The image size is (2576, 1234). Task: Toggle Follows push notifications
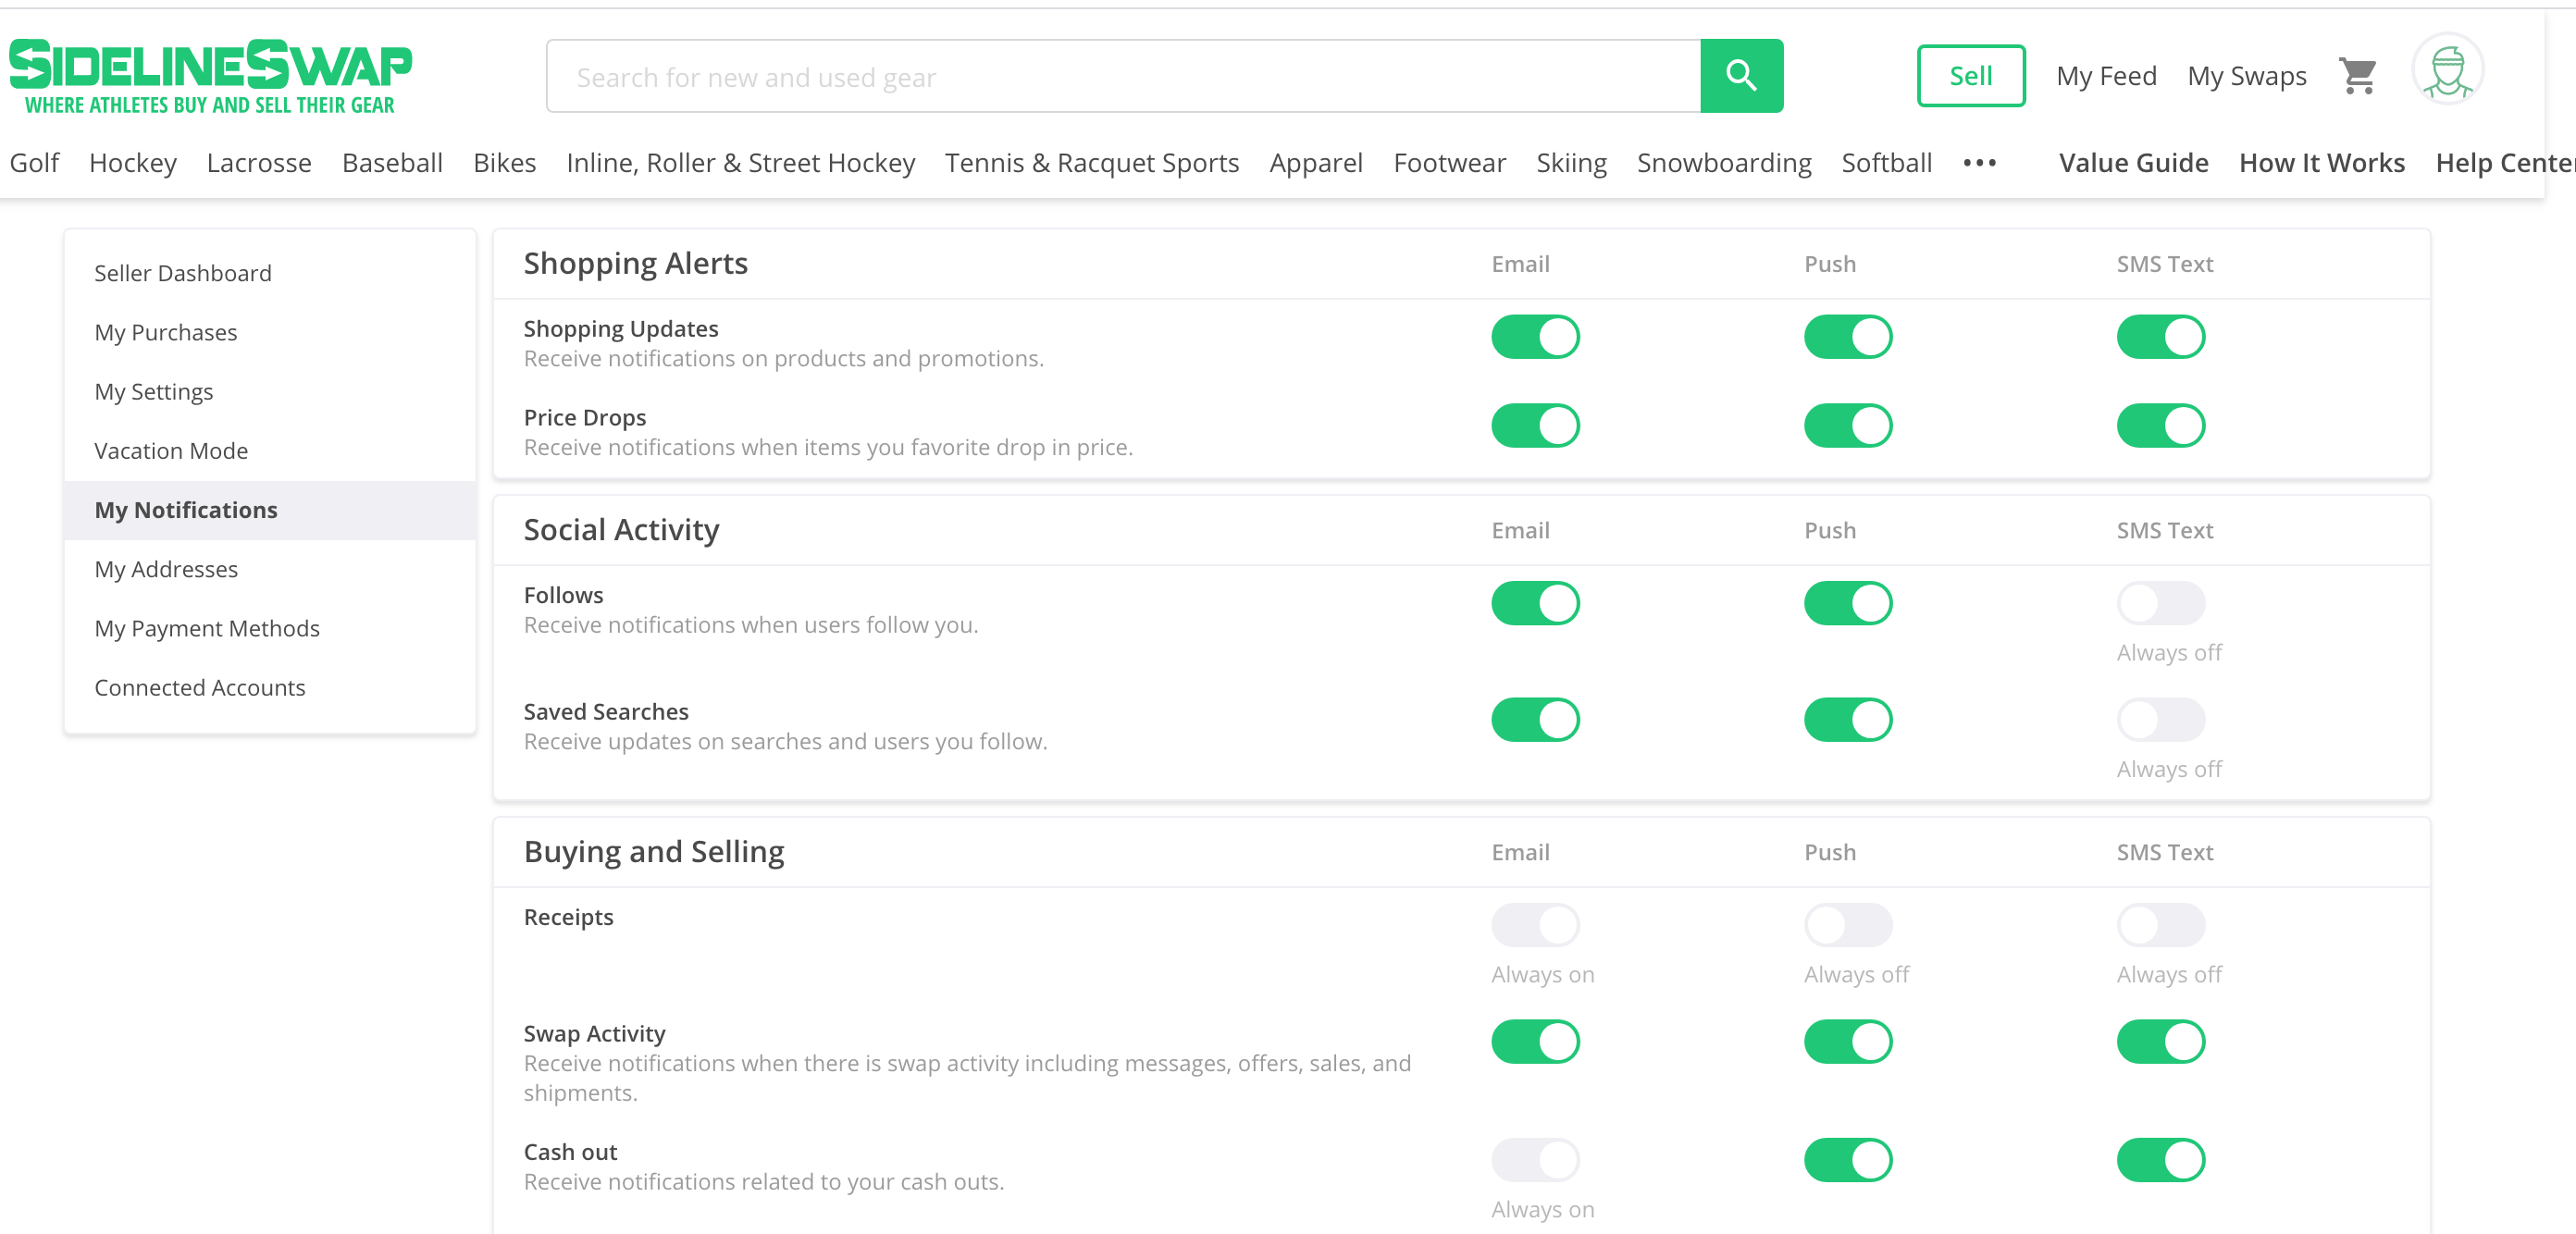pyautogui.click(x=1848, y=603)
